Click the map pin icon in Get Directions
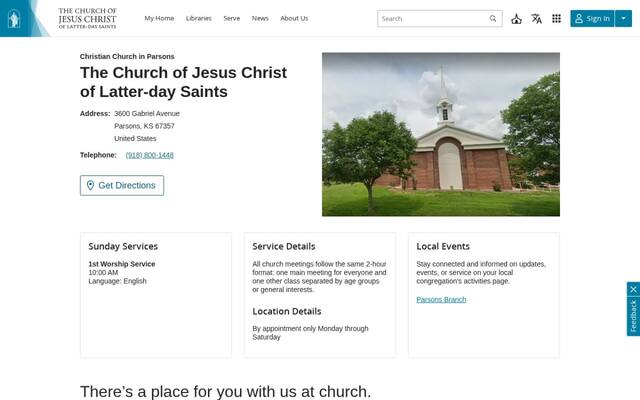 pyautogui.click(x=90, y=185)
